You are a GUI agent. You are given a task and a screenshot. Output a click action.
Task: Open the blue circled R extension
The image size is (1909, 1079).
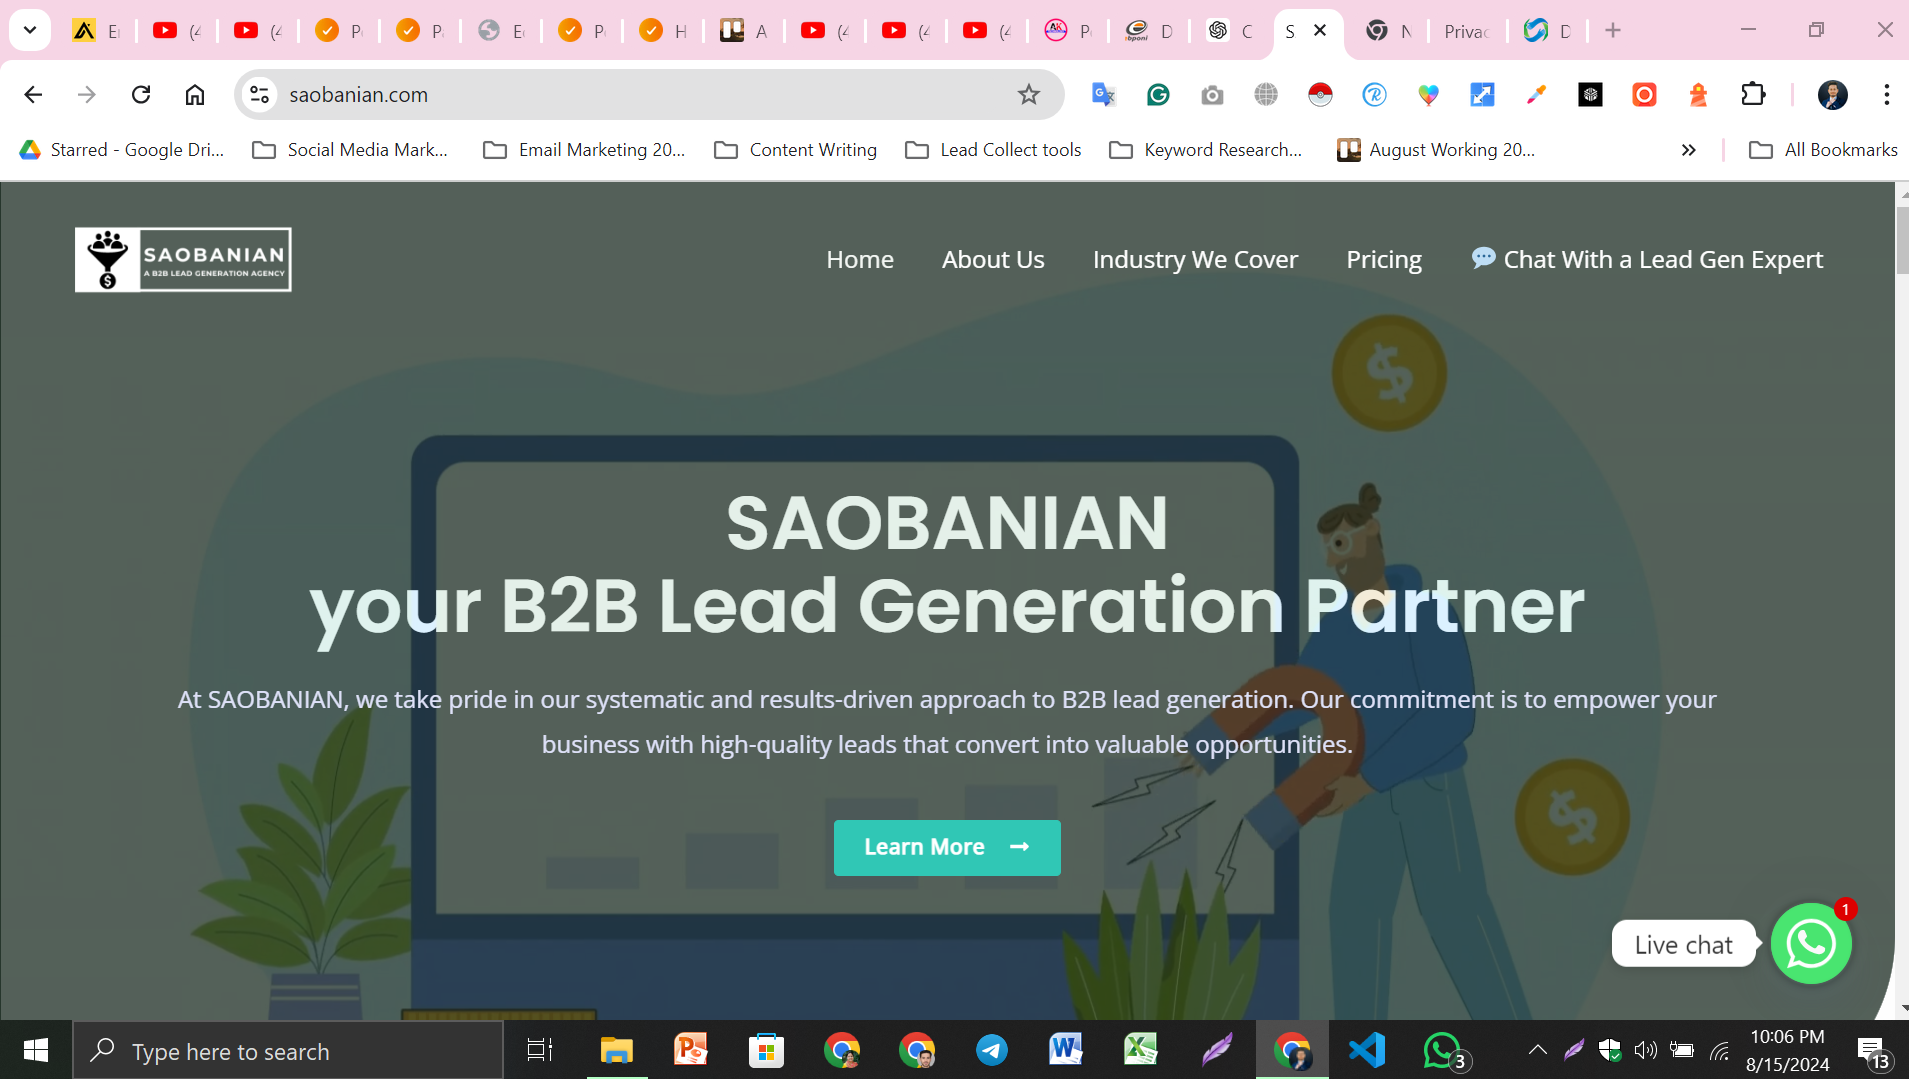click(x=1374, y=94)
